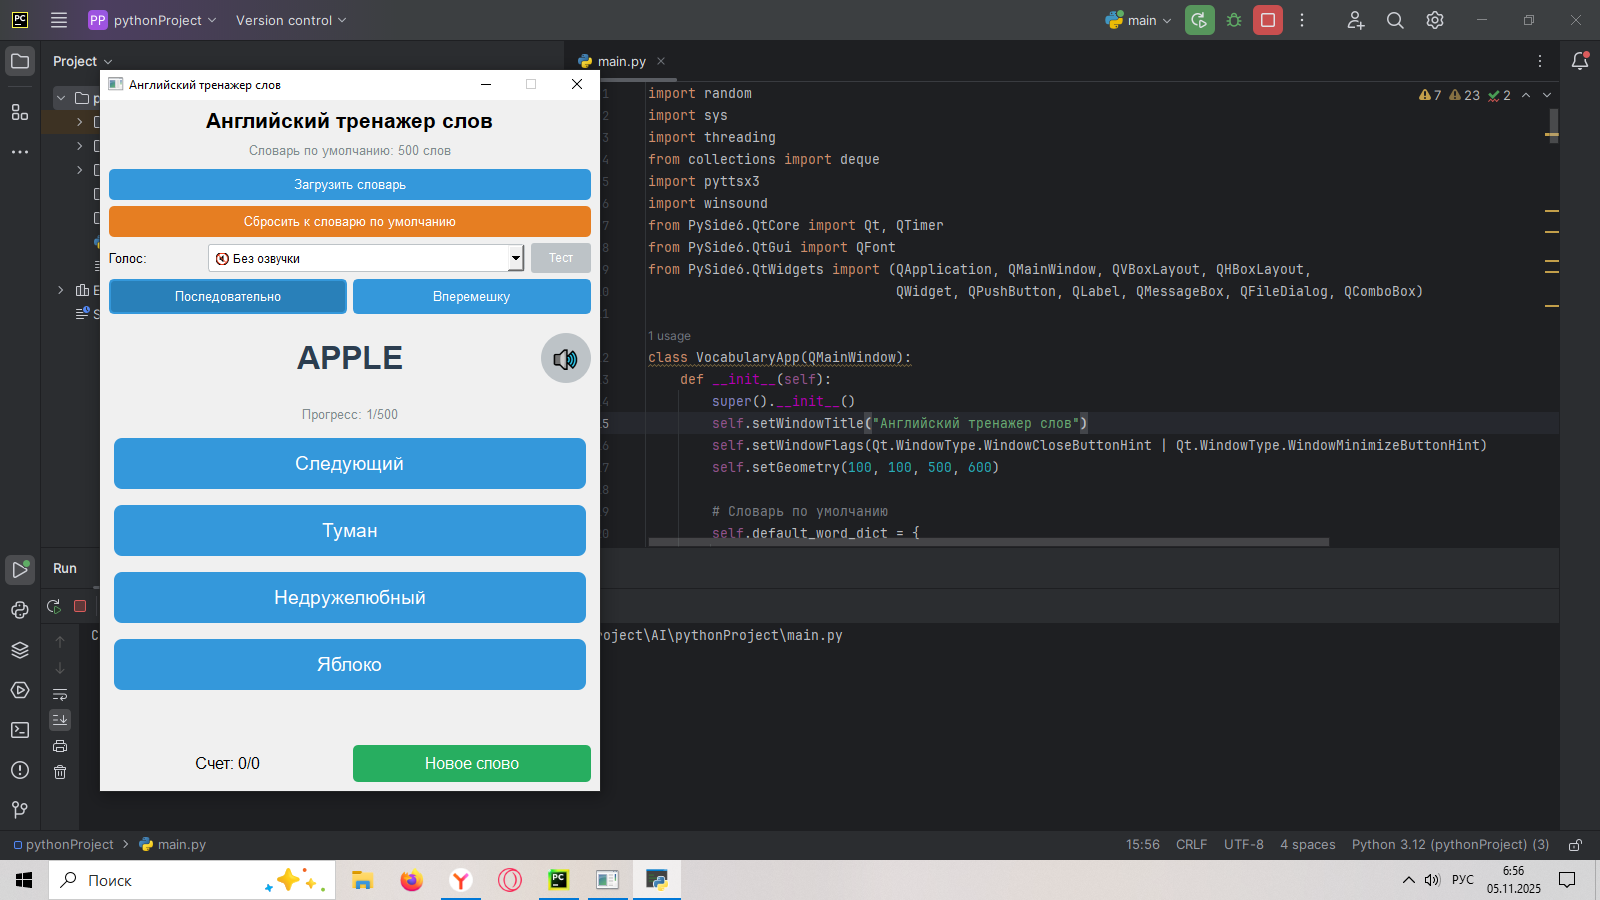Image resolution: width=1600 pixels, height=900 pixels.
Task: Toggle read-only lock icon in status bar
Action: (x=1575, y=845)
